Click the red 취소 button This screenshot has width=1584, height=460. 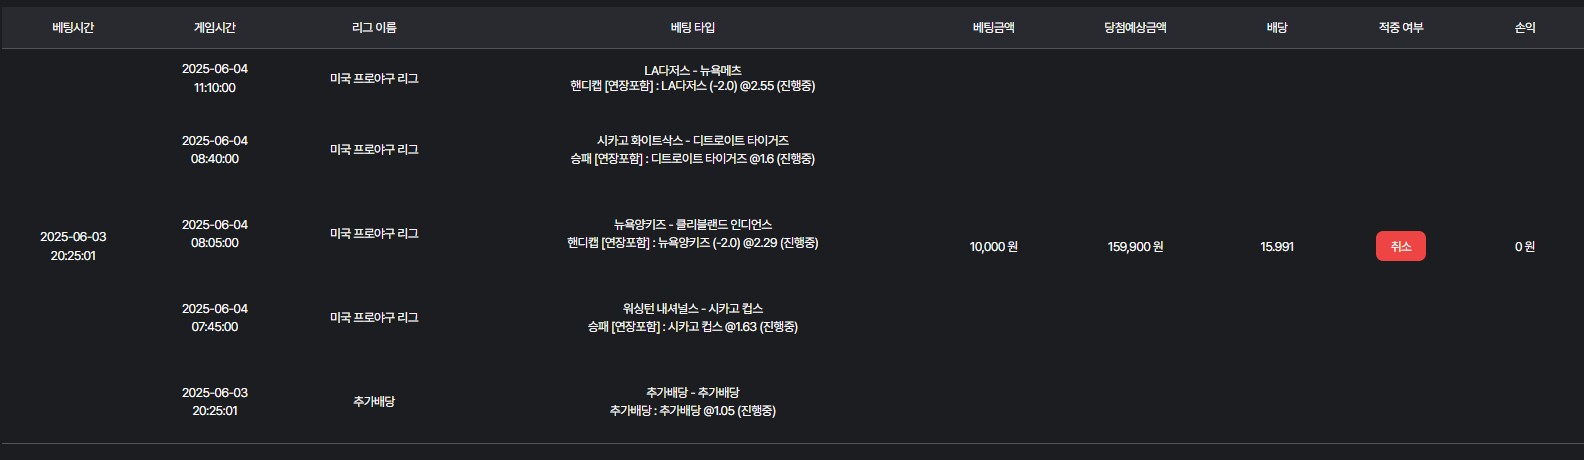(1400, 246)
